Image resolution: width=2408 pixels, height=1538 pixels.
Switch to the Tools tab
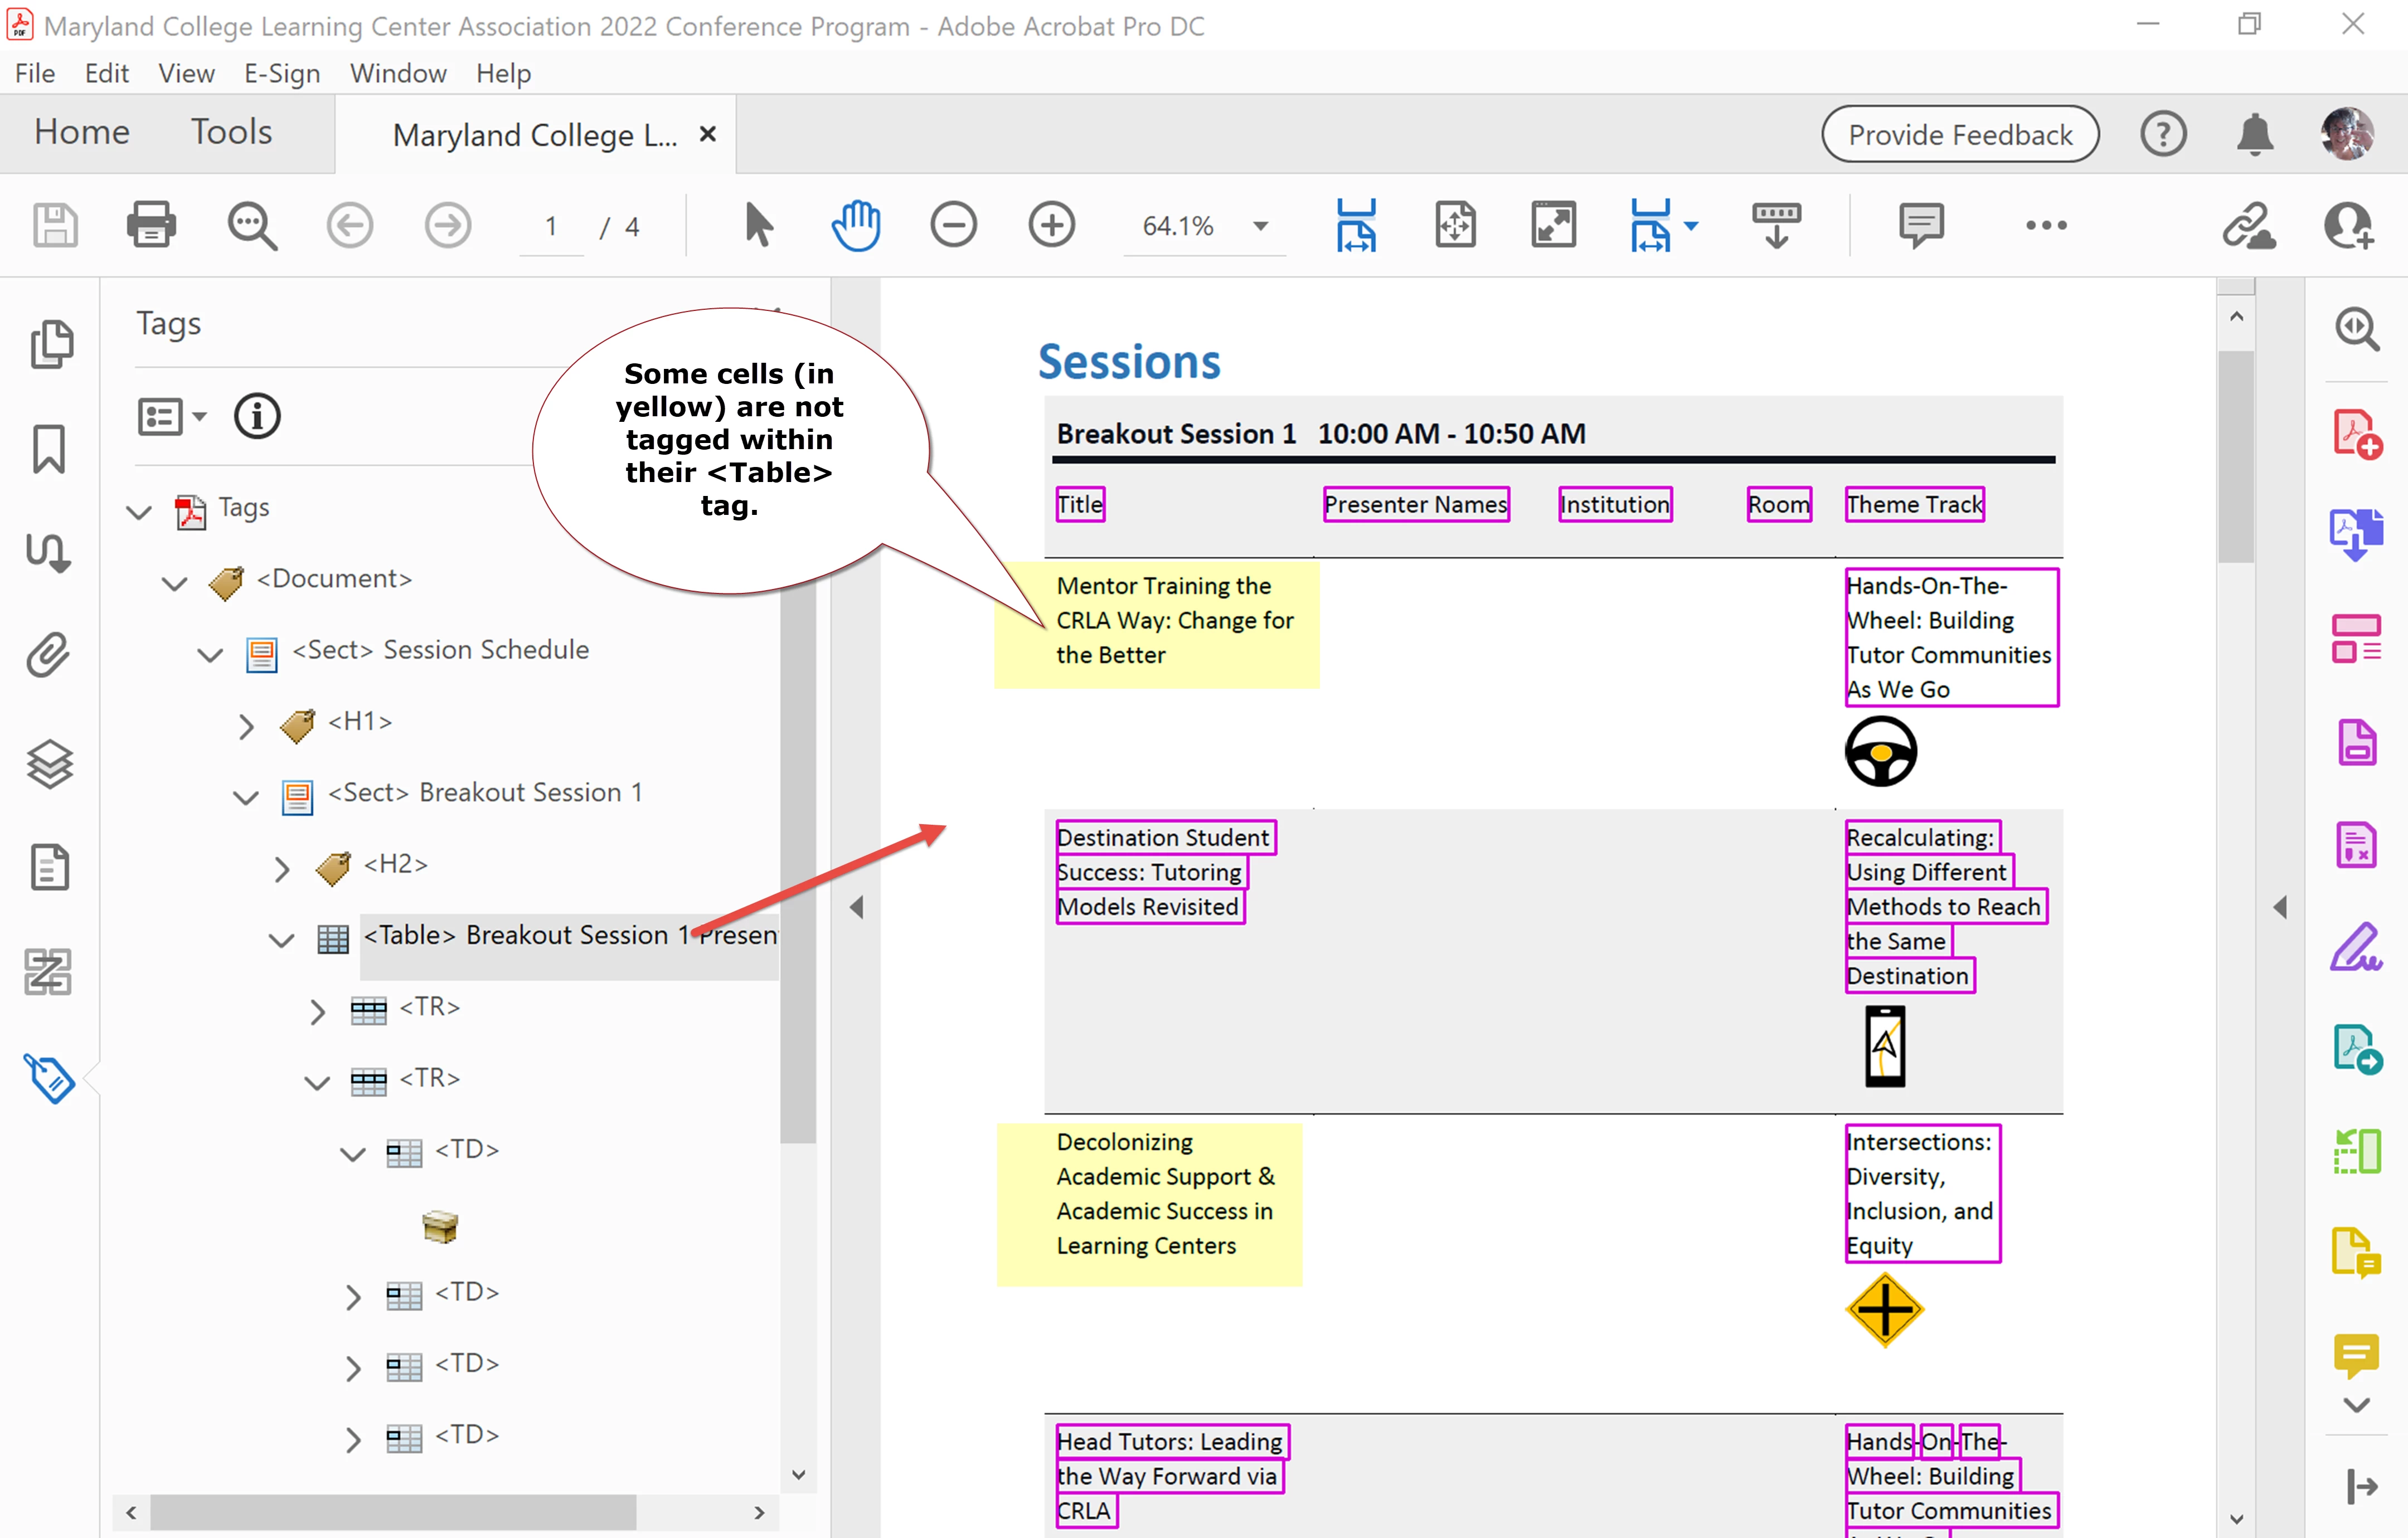[x=231, y=132]
